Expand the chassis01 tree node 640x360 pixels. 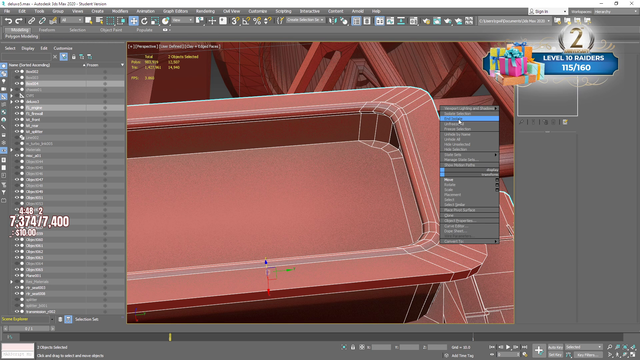pos(12,89)
